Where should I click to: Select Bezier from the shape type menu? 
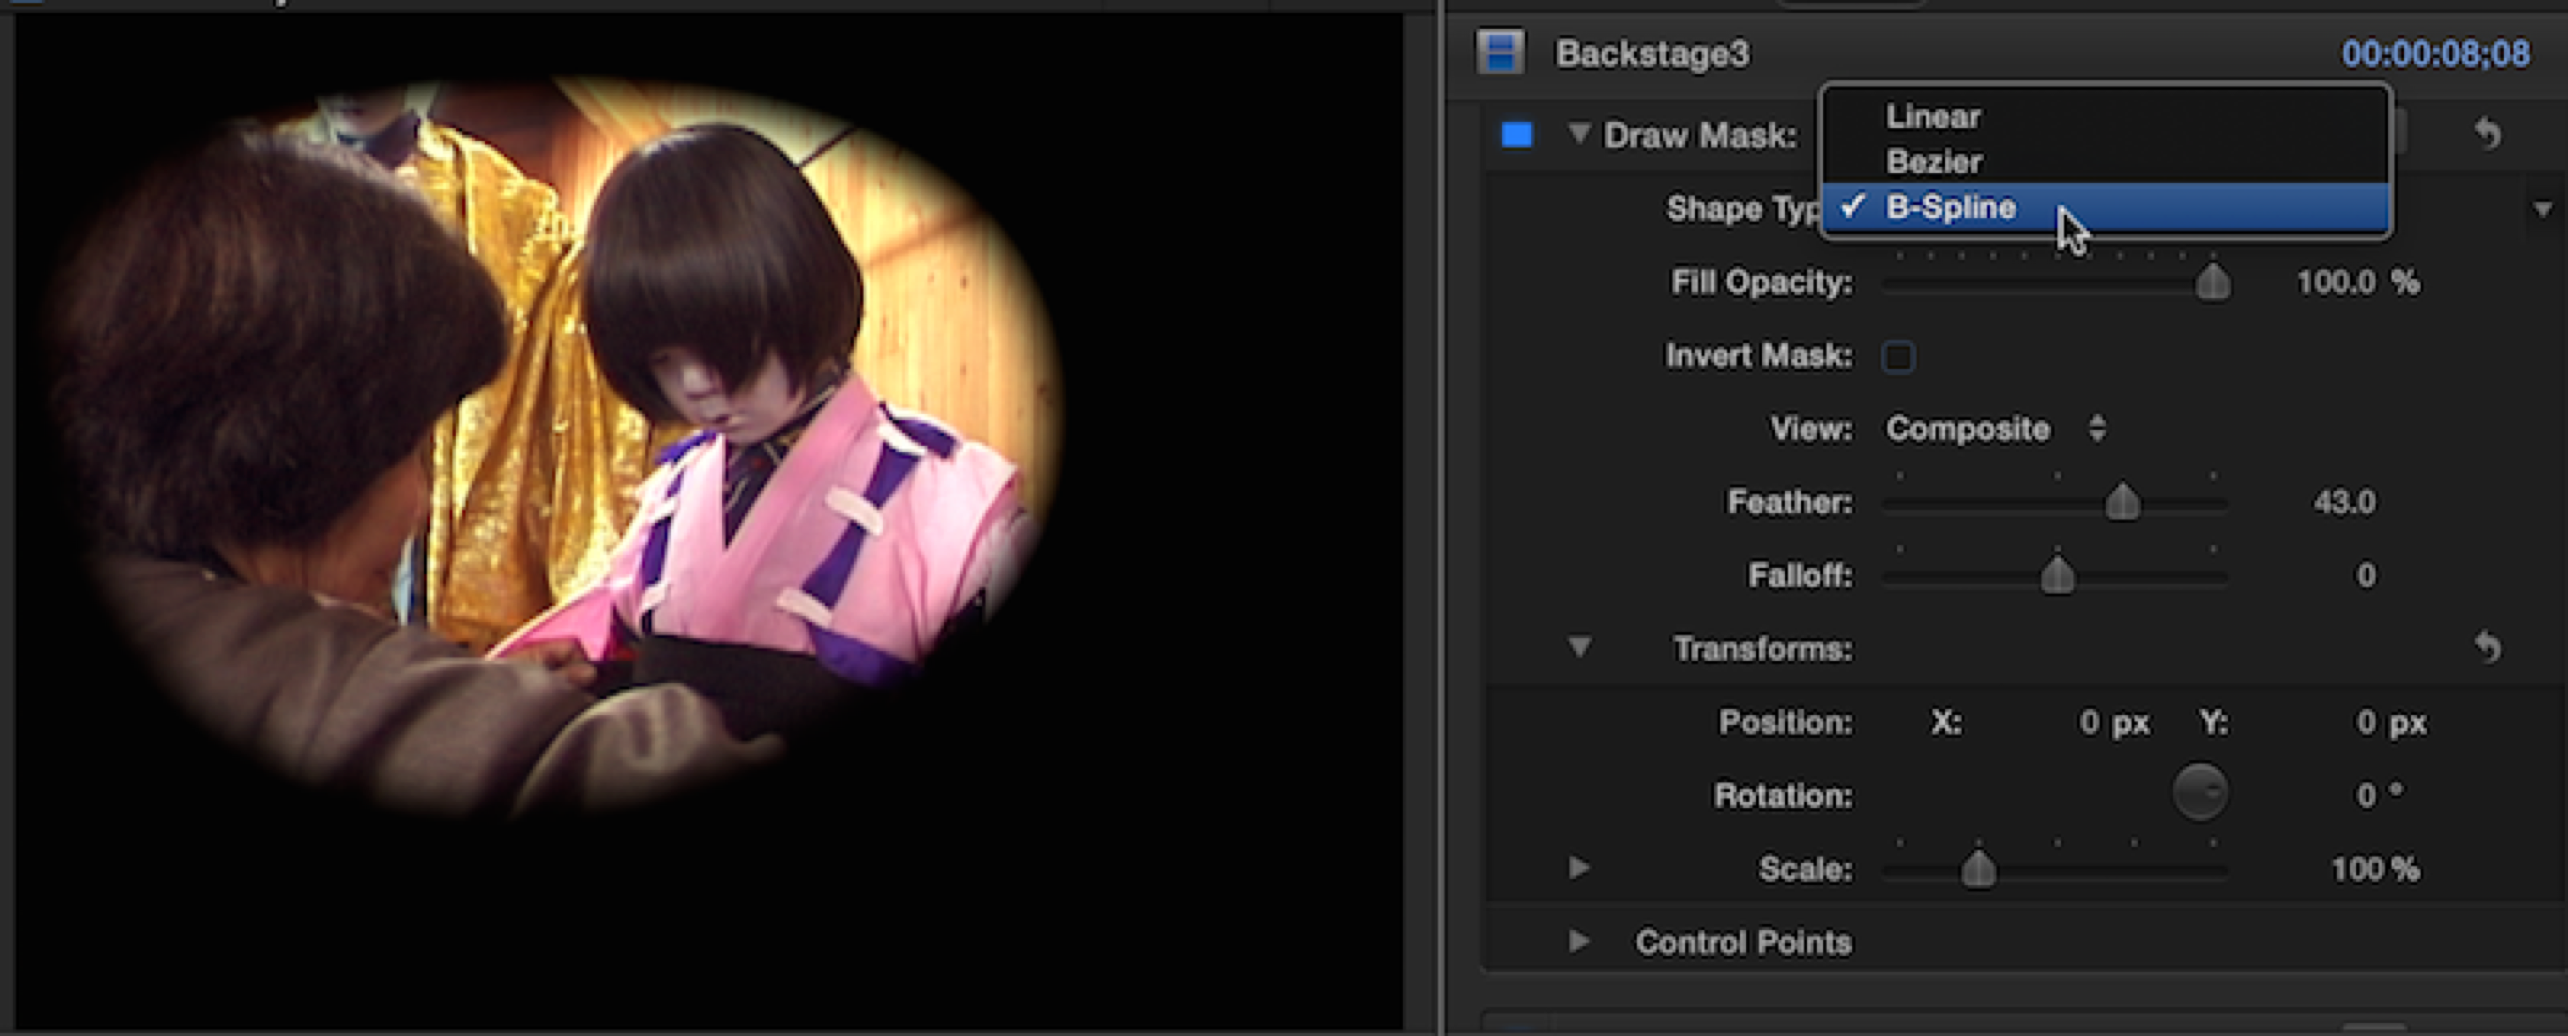pyautogui.click(x=1933, y=162)
